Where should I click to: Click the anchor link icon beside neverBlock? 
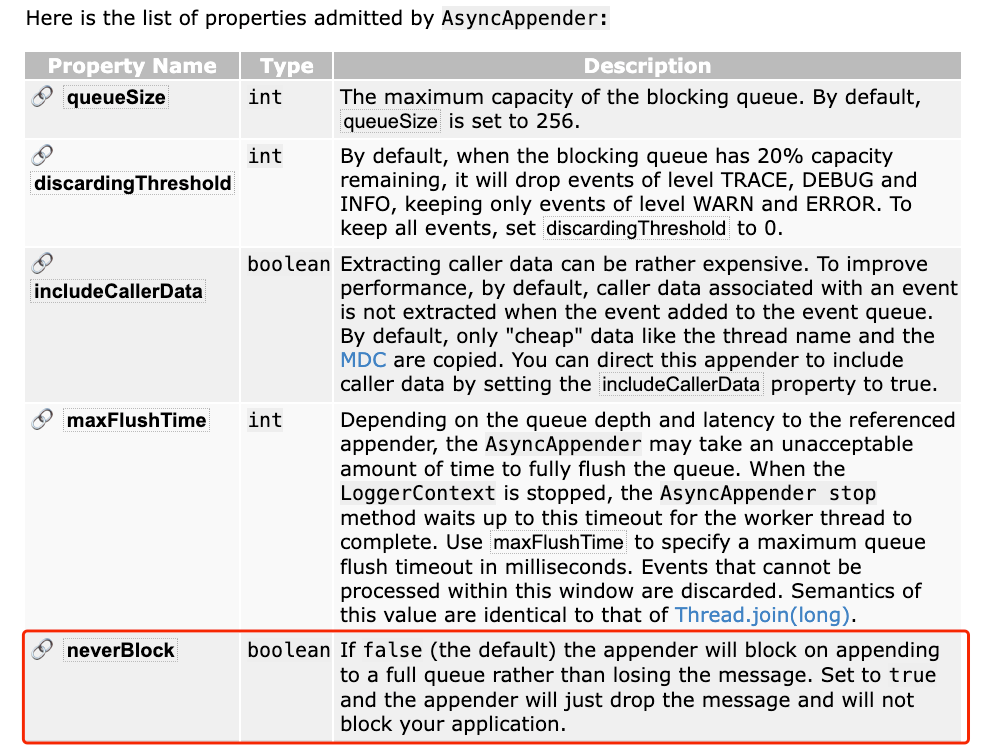click(42, 650)
